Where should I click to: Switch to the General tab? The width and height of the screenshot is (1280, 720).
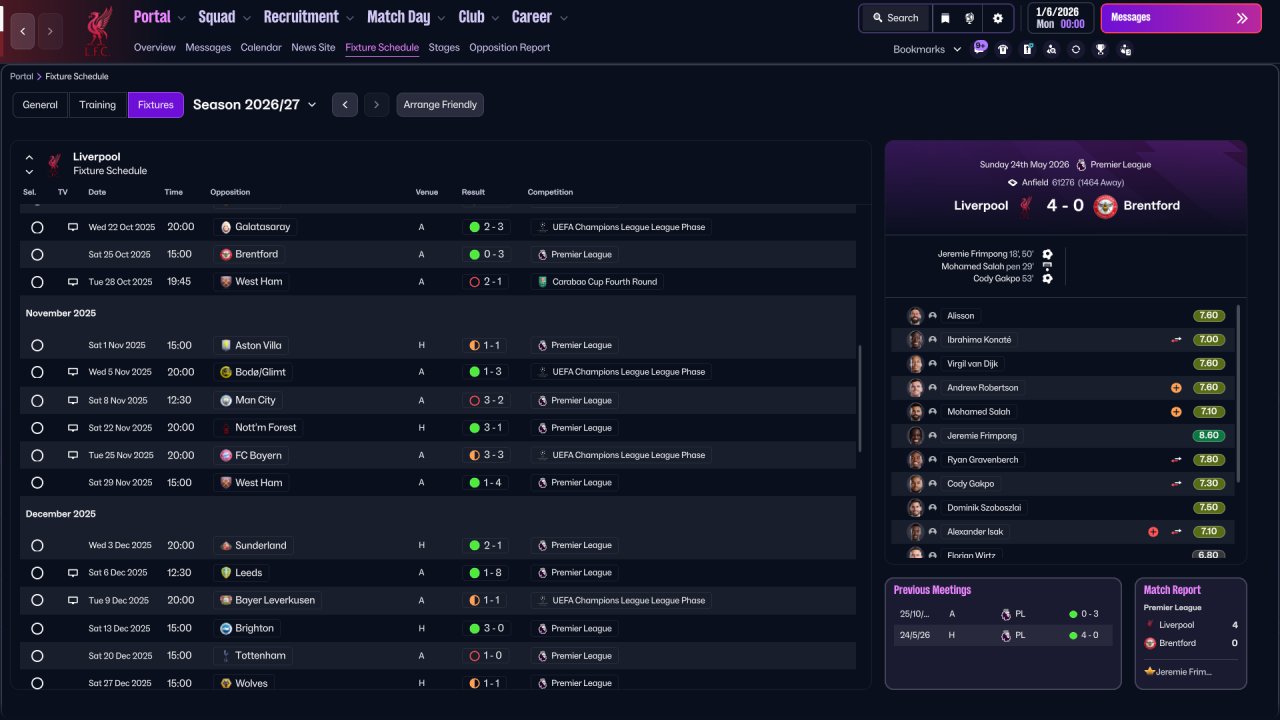40,105
